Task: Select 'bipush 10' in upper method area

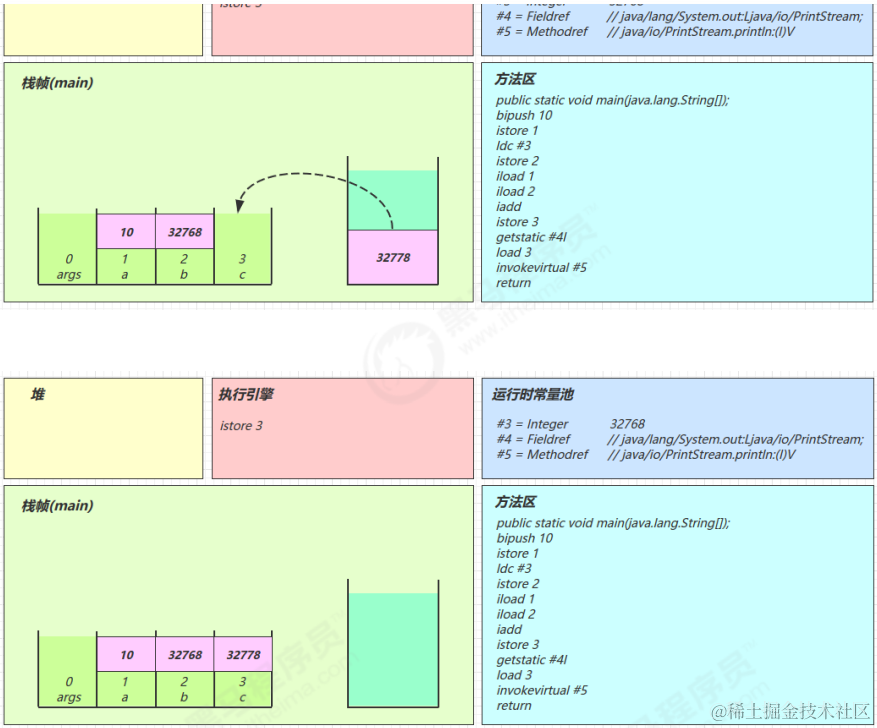Action: 524,115
